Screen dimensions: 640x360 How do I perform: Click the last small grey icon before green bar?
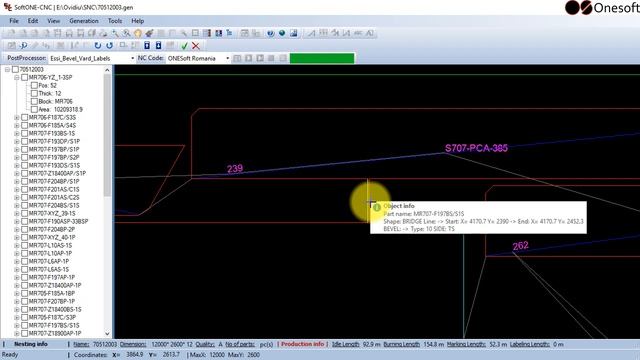tap(283, 58)
